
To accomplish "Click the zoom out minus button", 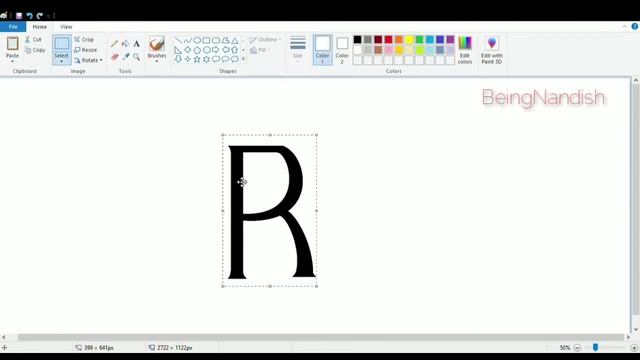I will pos(577,348).
